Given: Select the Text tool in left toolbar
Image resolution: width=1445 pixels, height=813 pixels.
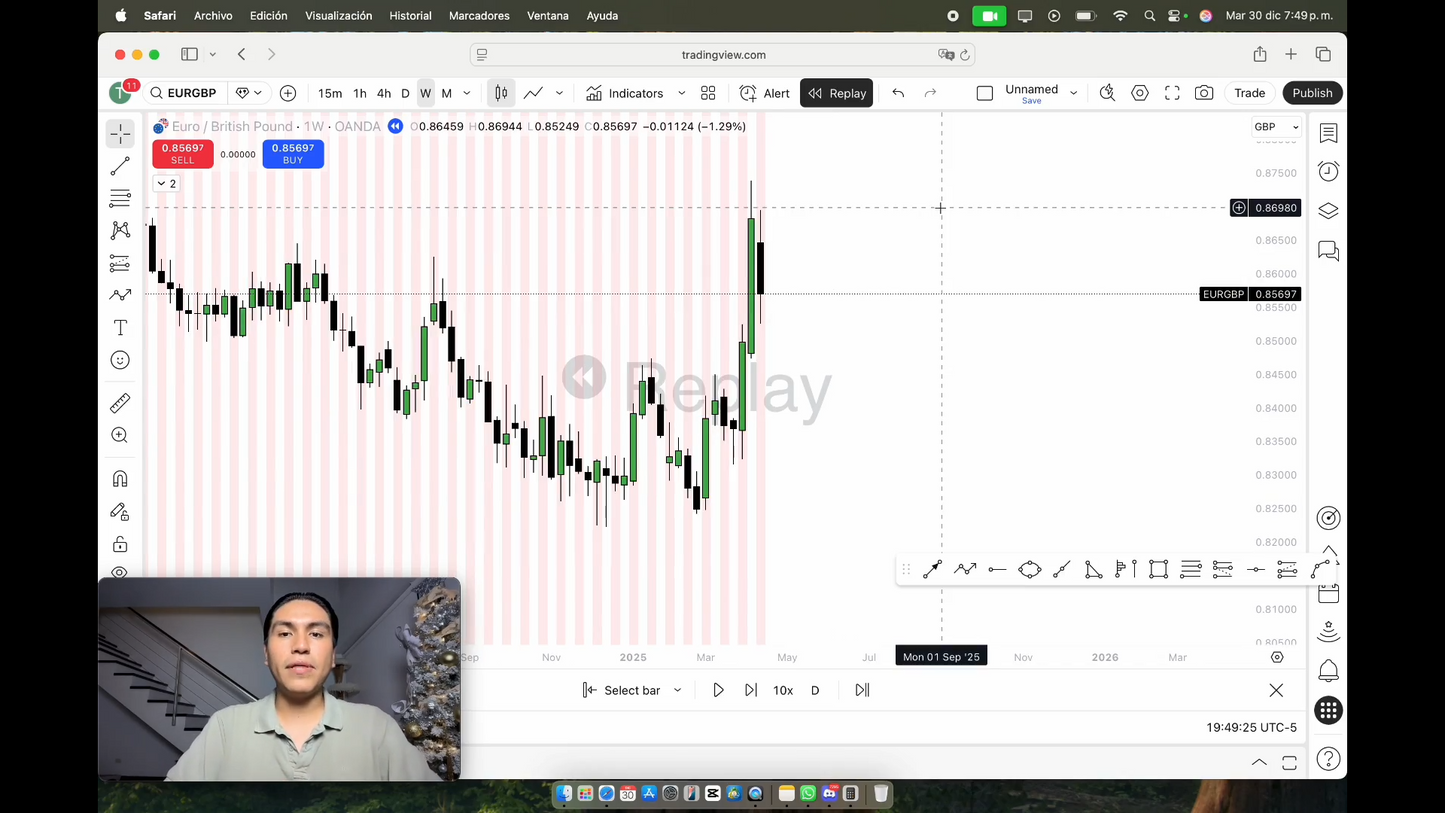Looking at the screenshot, I should [x=120, y=328].
